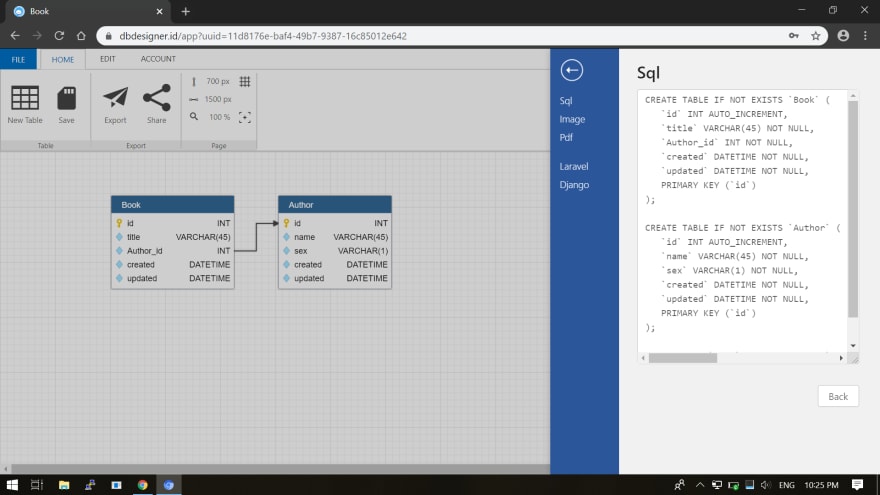Open Export with the paper plane icon

(115, 98)
